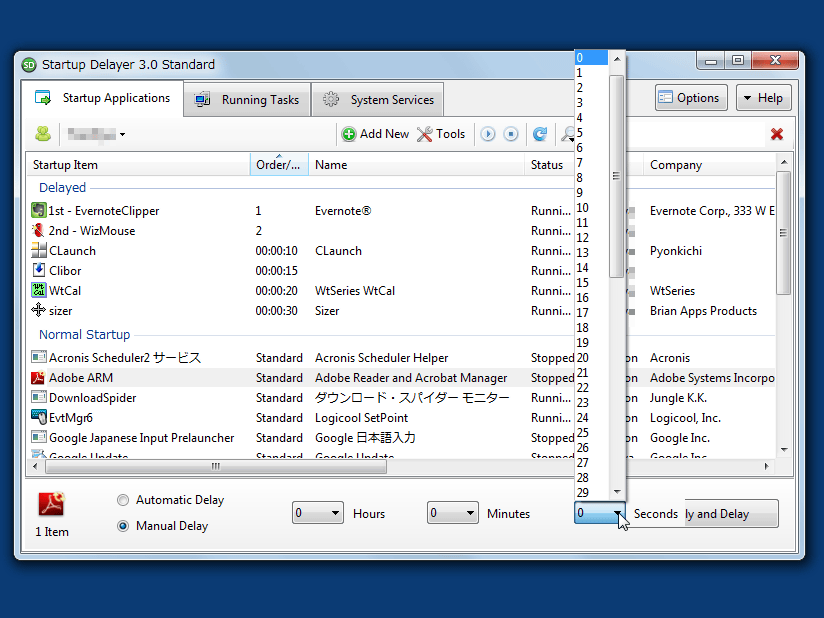Click the Acronis Scheduler Helper name cell
This screenshot has width=824, height=618.
[x=382, y=358]
